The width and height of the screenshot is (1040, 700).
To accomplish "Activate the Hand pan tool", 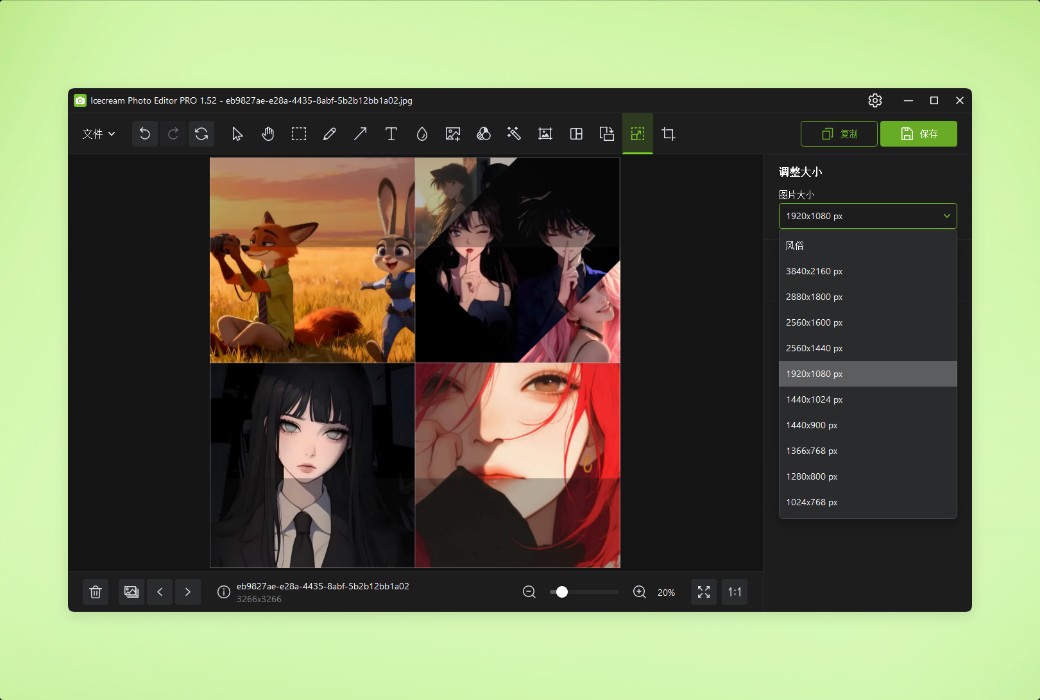I will click(x=268, y=133).
